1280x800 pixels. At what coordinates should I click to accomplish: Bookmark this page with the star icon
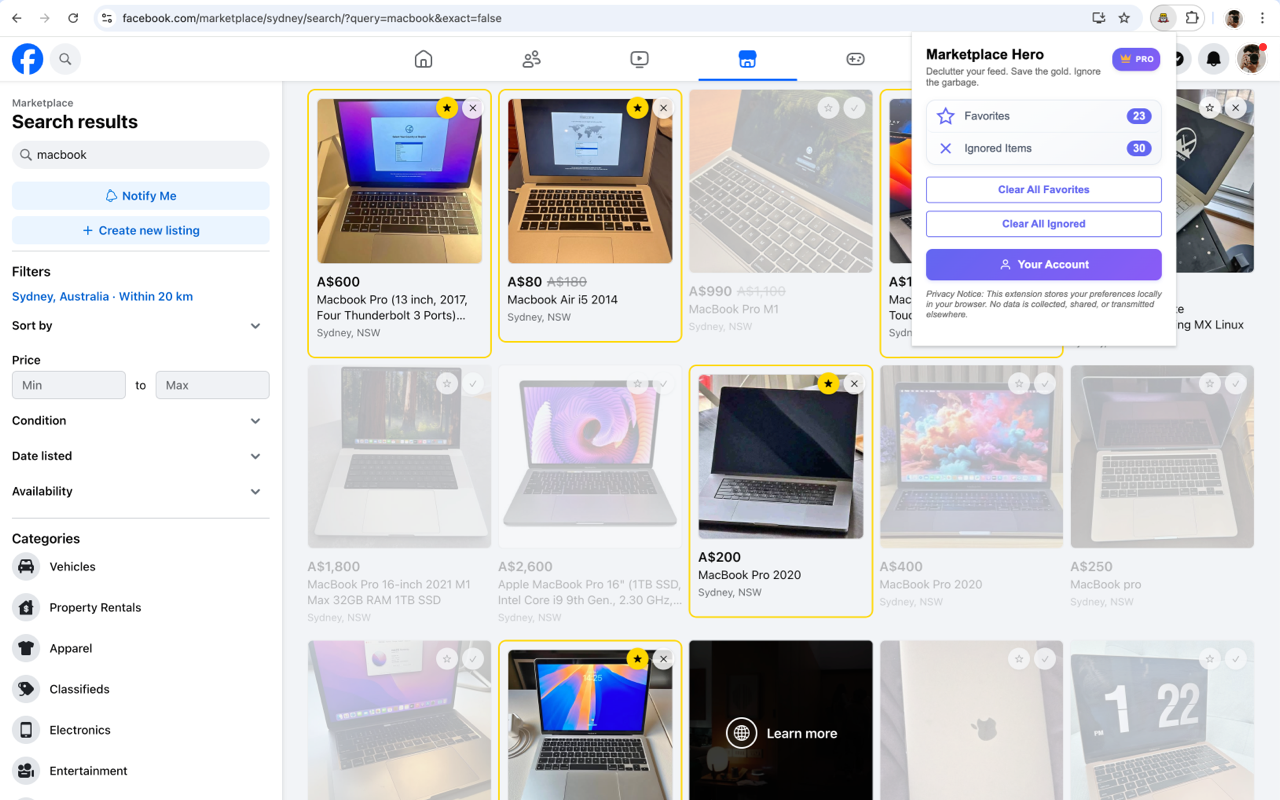click(1124, 18)
